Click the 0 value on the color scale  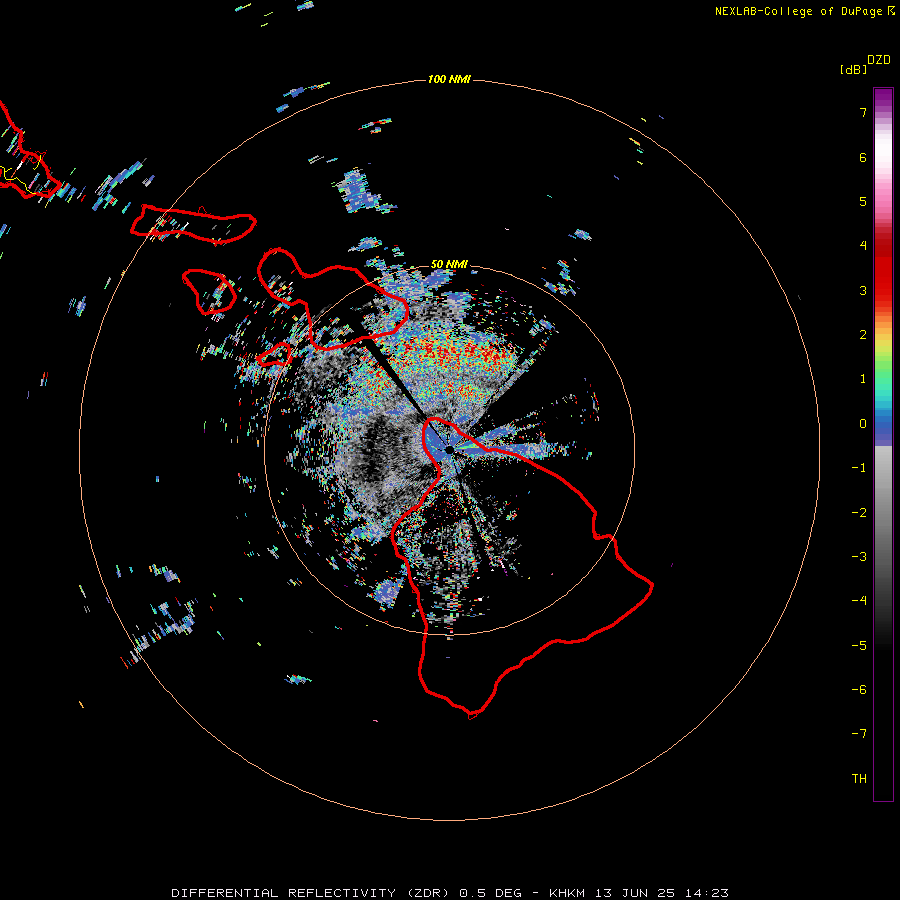point(863,424)
